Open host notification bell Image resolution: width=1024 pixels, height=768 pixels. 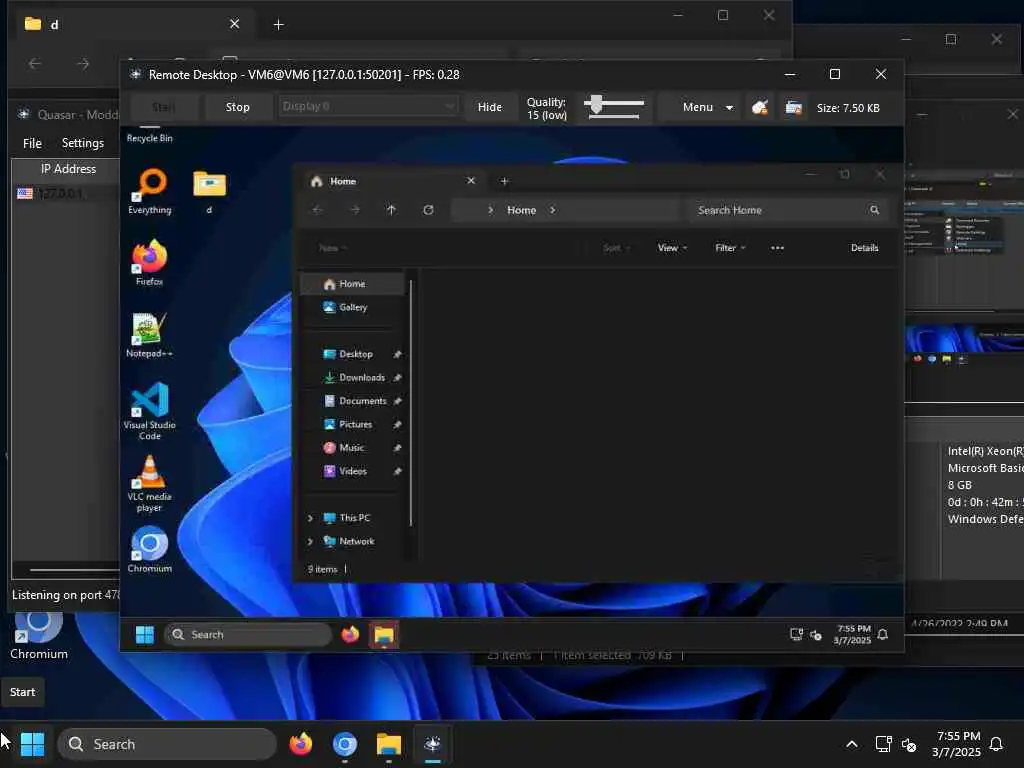coord(997,744)
